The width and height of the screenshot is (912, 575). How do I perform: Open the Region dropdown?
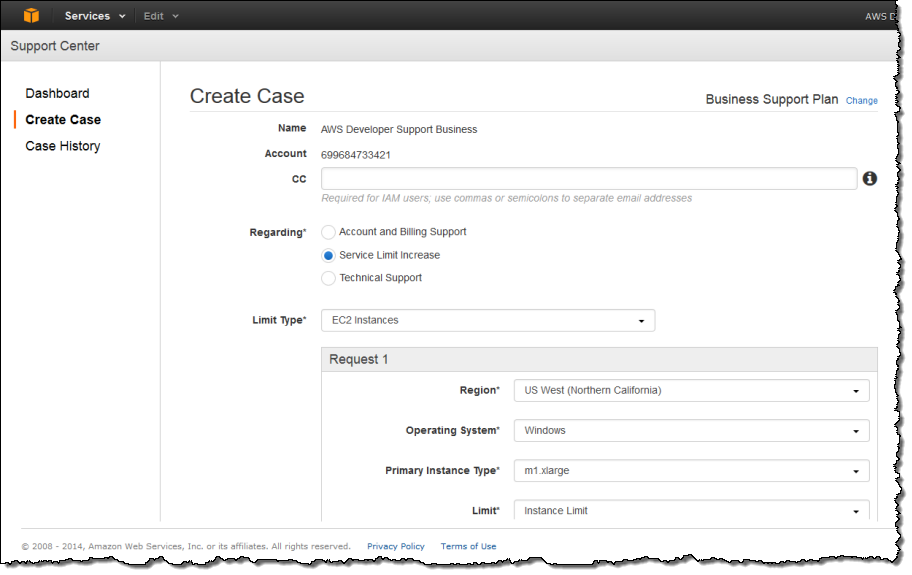(690, 391)
